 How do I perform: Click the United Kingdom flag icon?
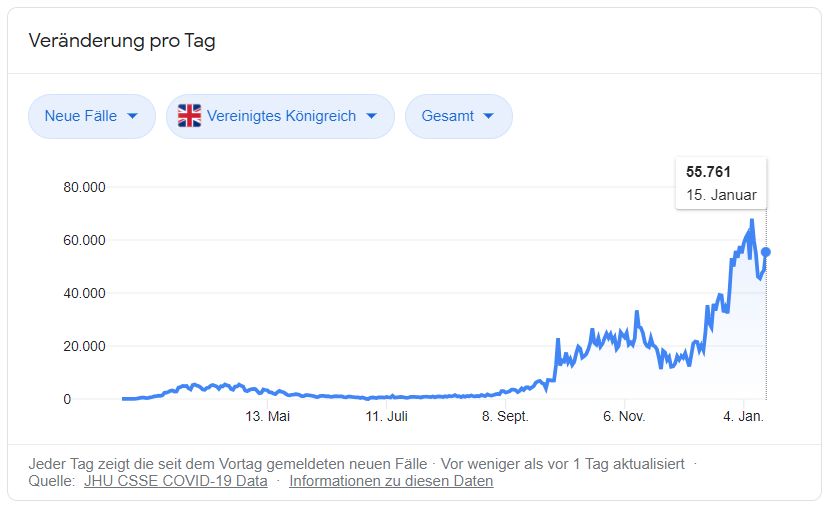click(189, 116)
